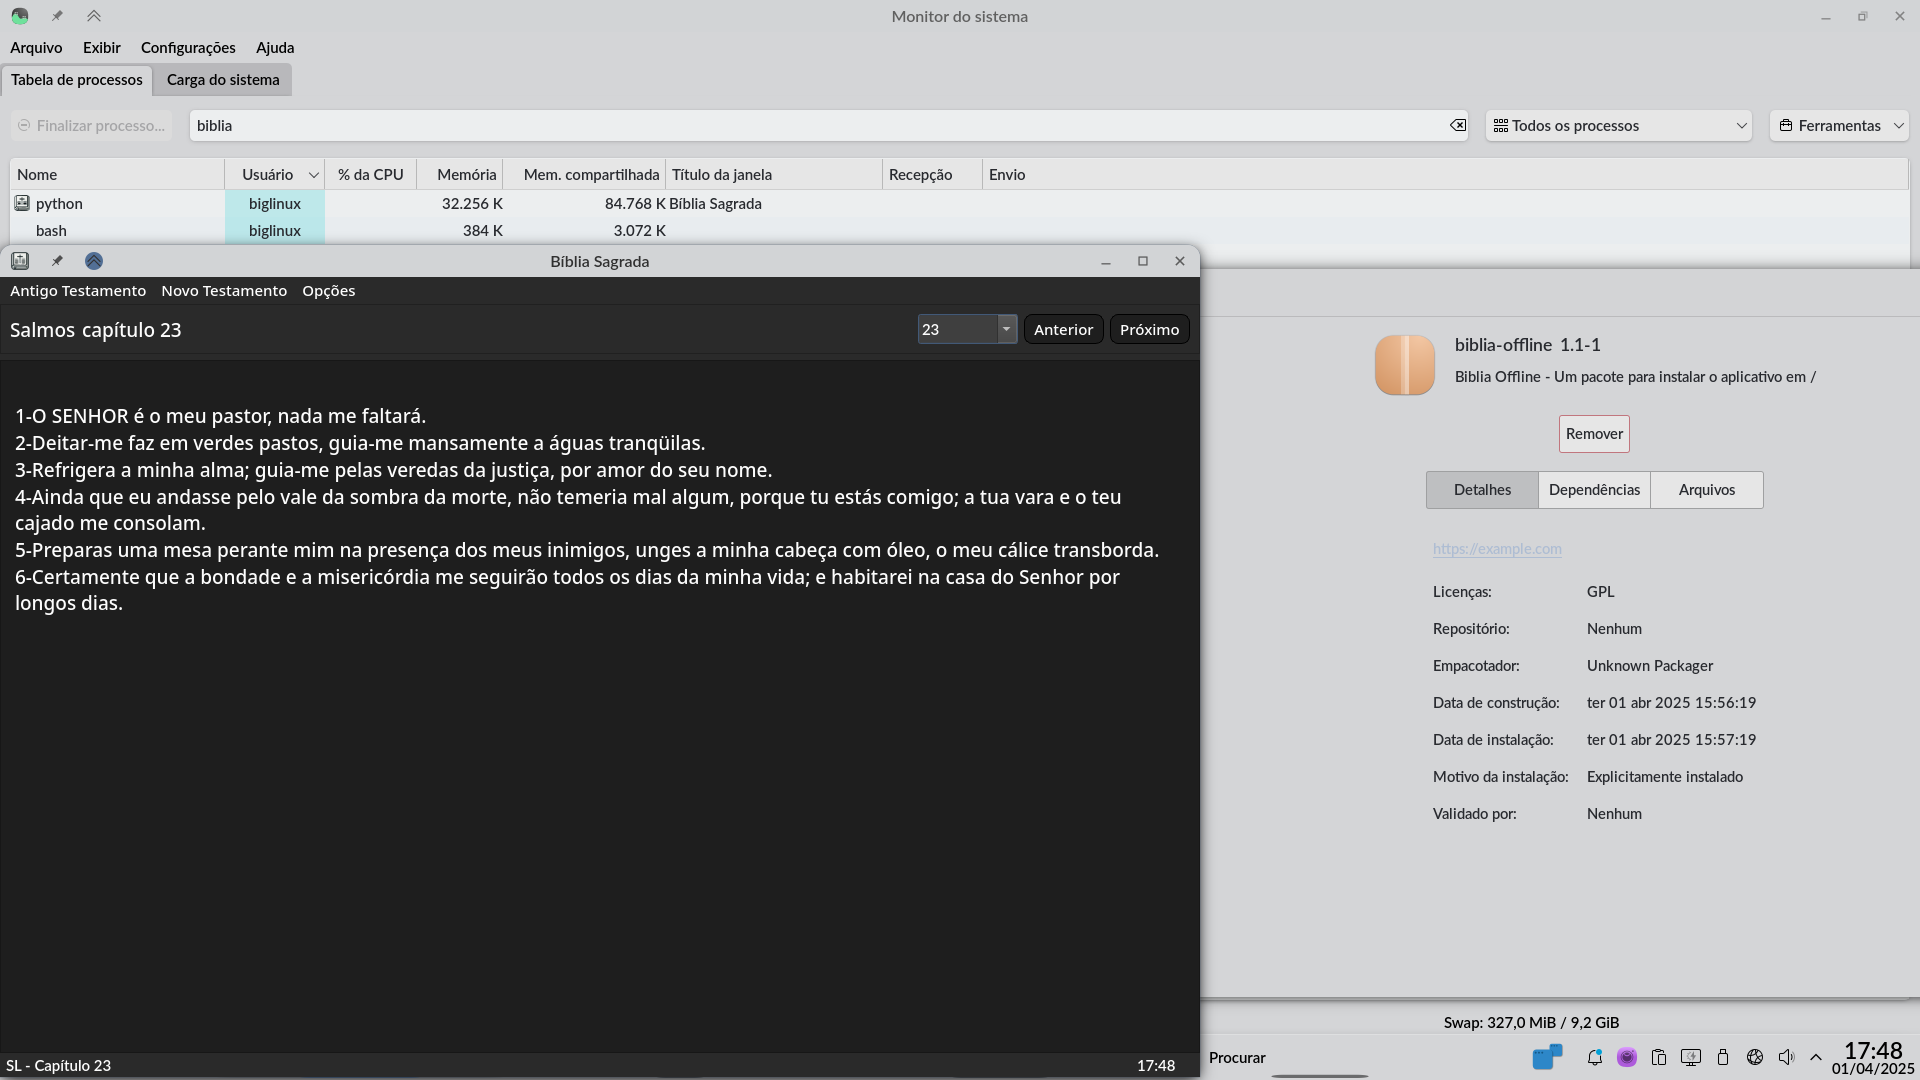Click the purple screen recorder tray icon

point(1627,1057)
